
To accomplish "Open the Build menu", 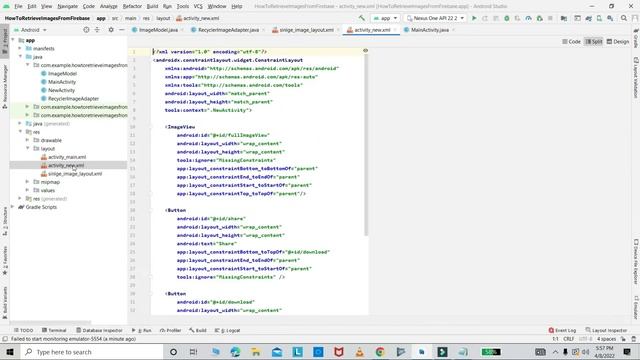I will [152, 7].
